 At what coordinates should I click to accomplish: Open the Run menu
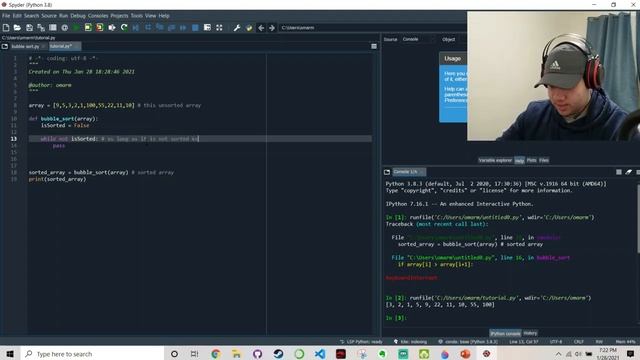point(63,16)
